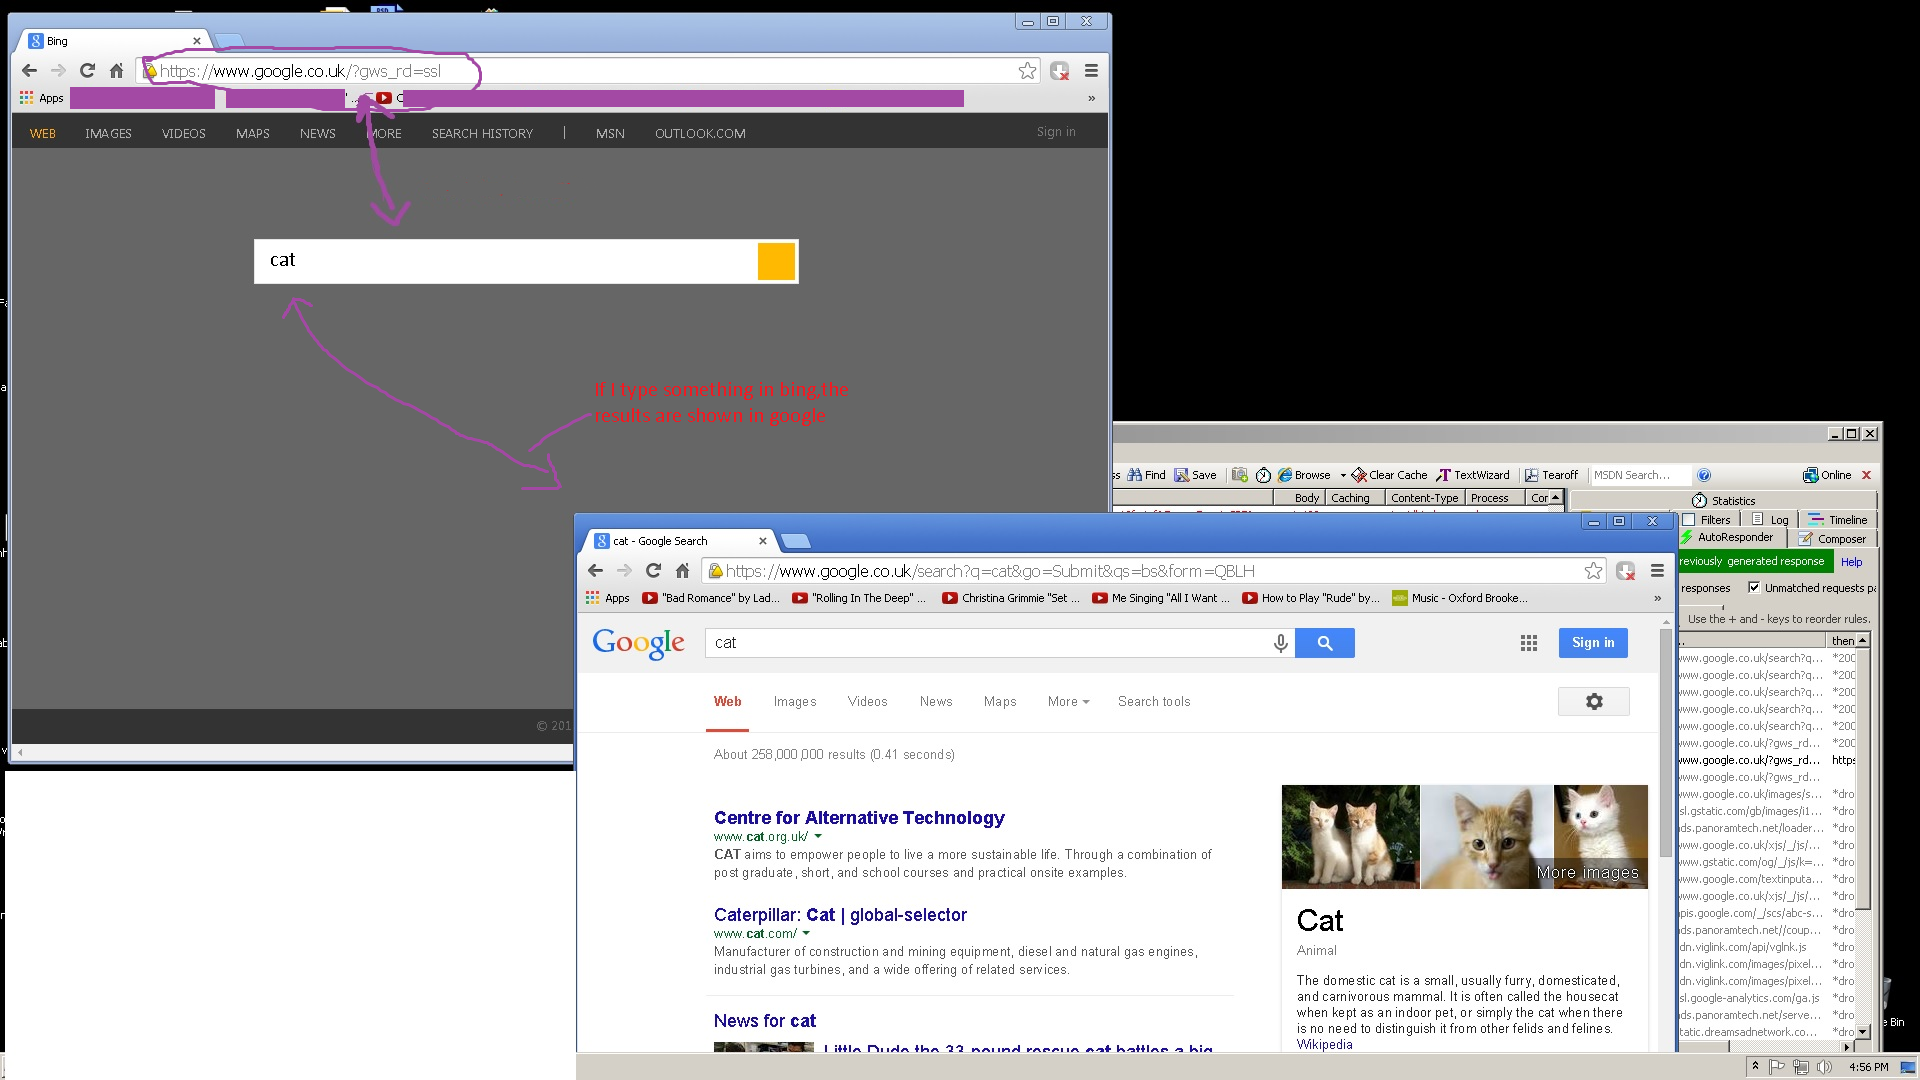Expand the More dropdown in Google
This screenshot has height=1080, width=1920.
pyautogui.click(x=1068, y=702)
